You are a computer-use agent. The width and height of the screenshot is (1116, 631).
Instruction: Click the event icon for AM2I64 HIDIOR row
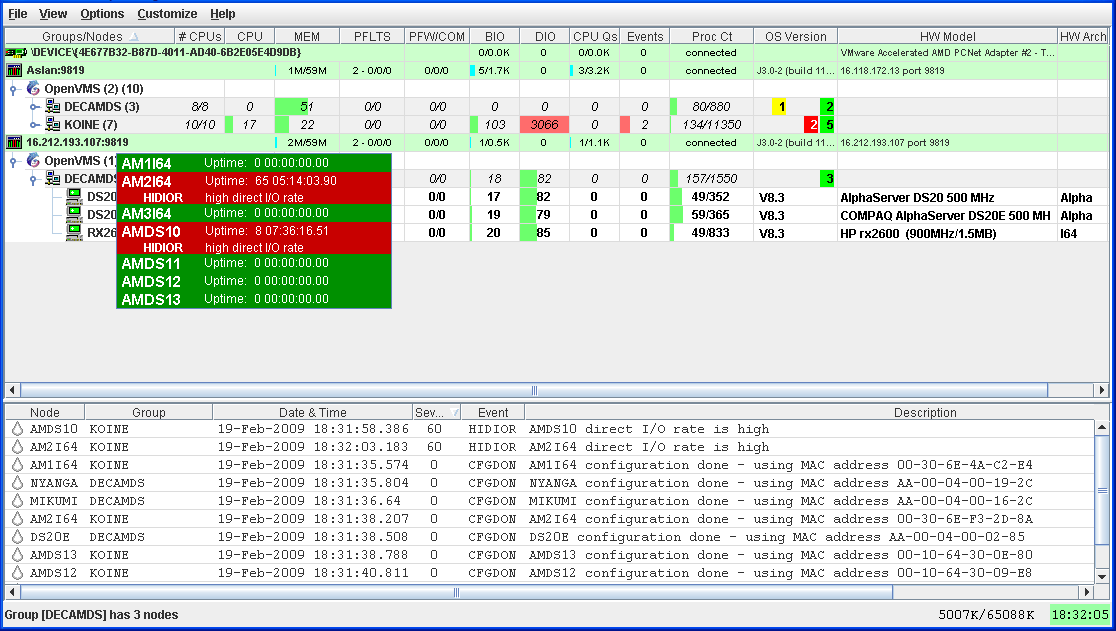coord(17,447)
